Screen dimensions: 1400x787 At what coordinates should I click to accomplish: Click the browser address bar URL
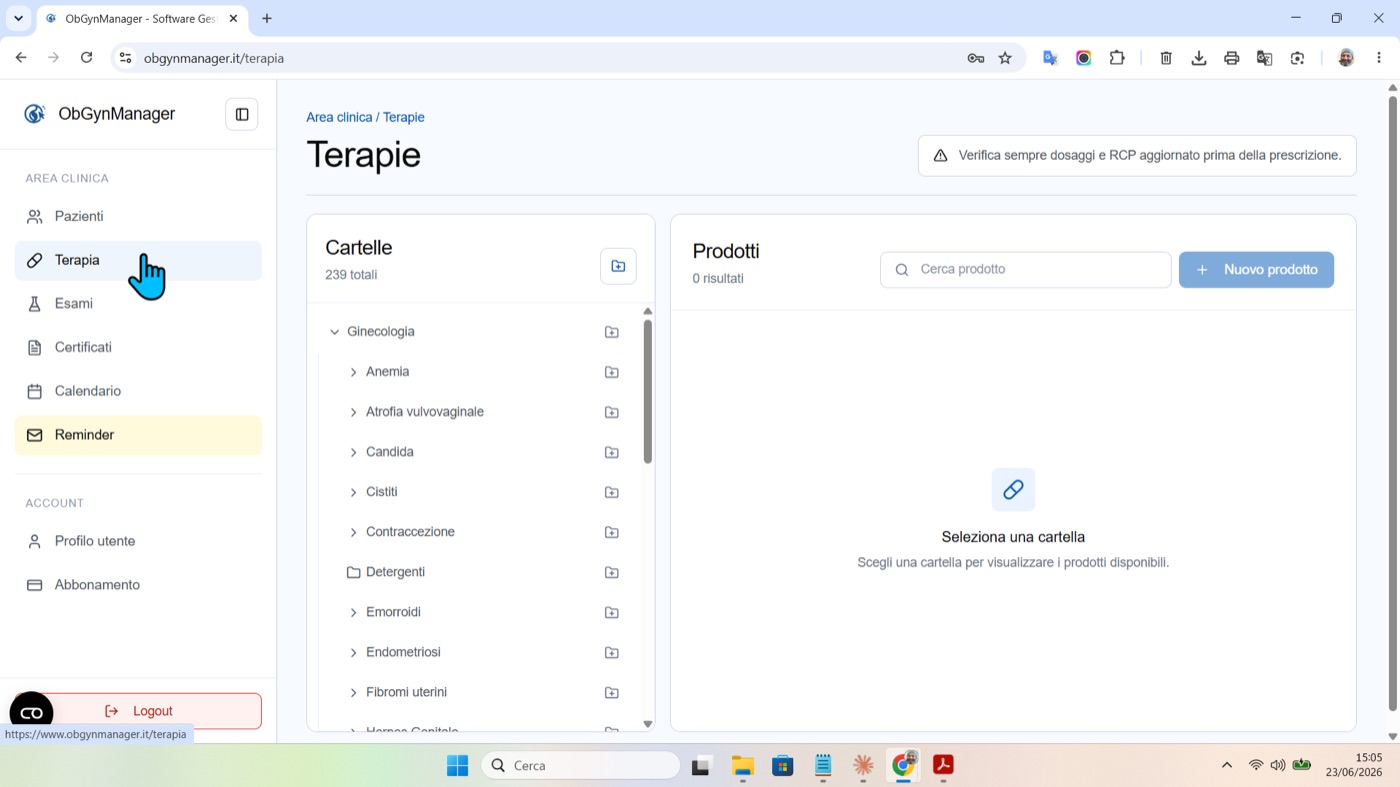tap(214, 58)
